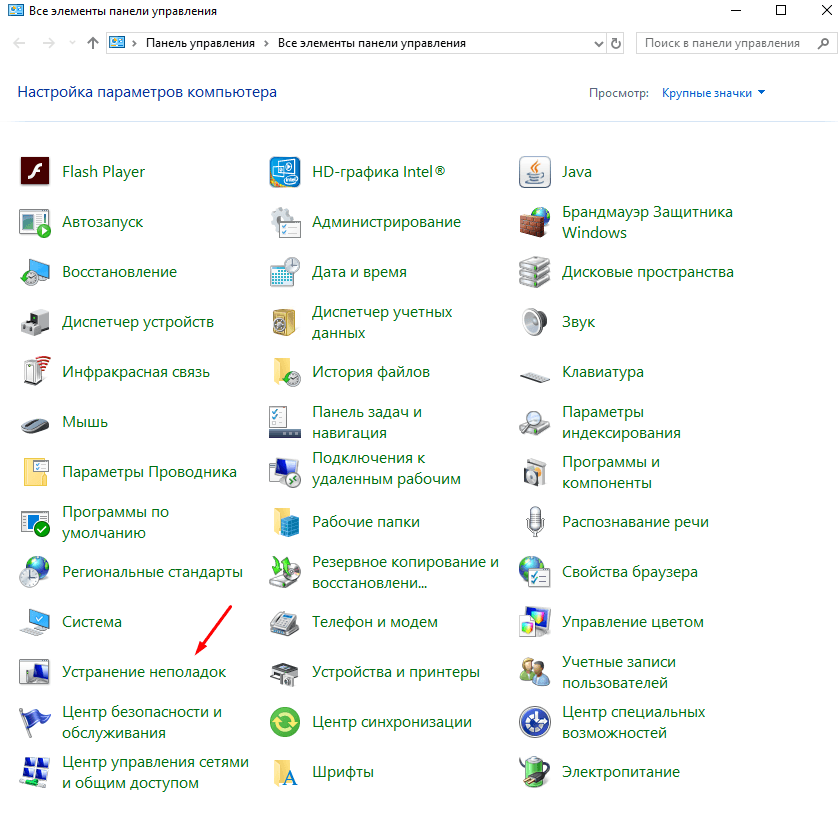838x829 pixels.
Task: Click the Устранение неполадок link text
Action: click(x=144, y=672)
